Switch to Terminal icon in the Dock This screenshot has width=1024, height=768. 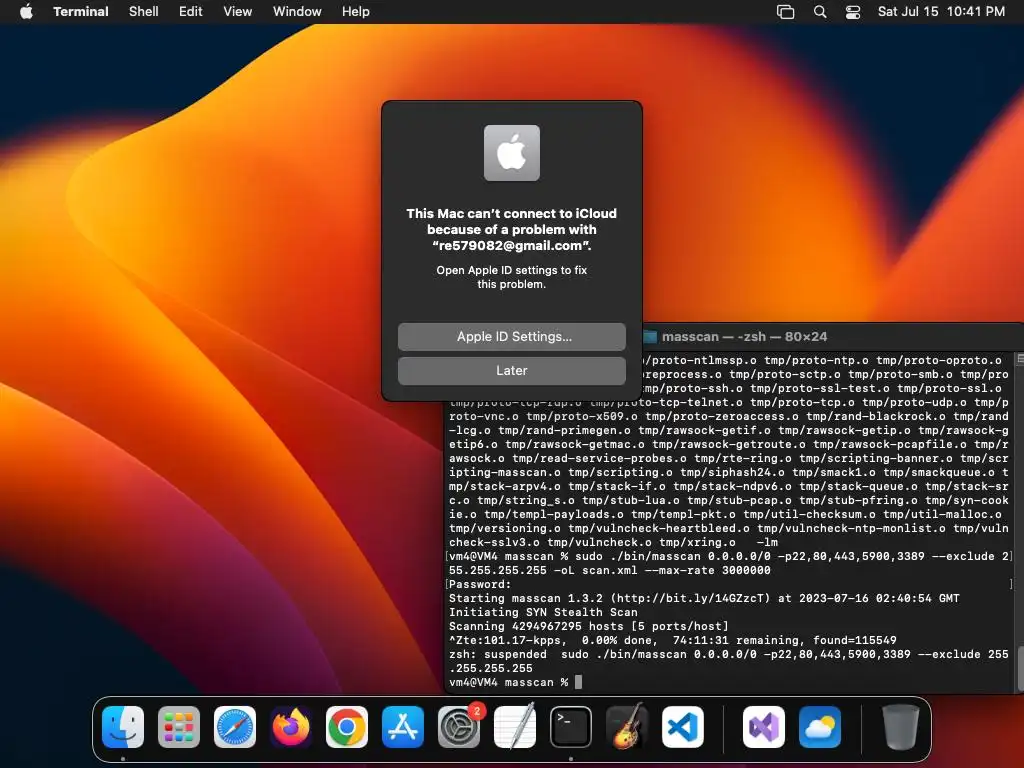click(571, 727)
